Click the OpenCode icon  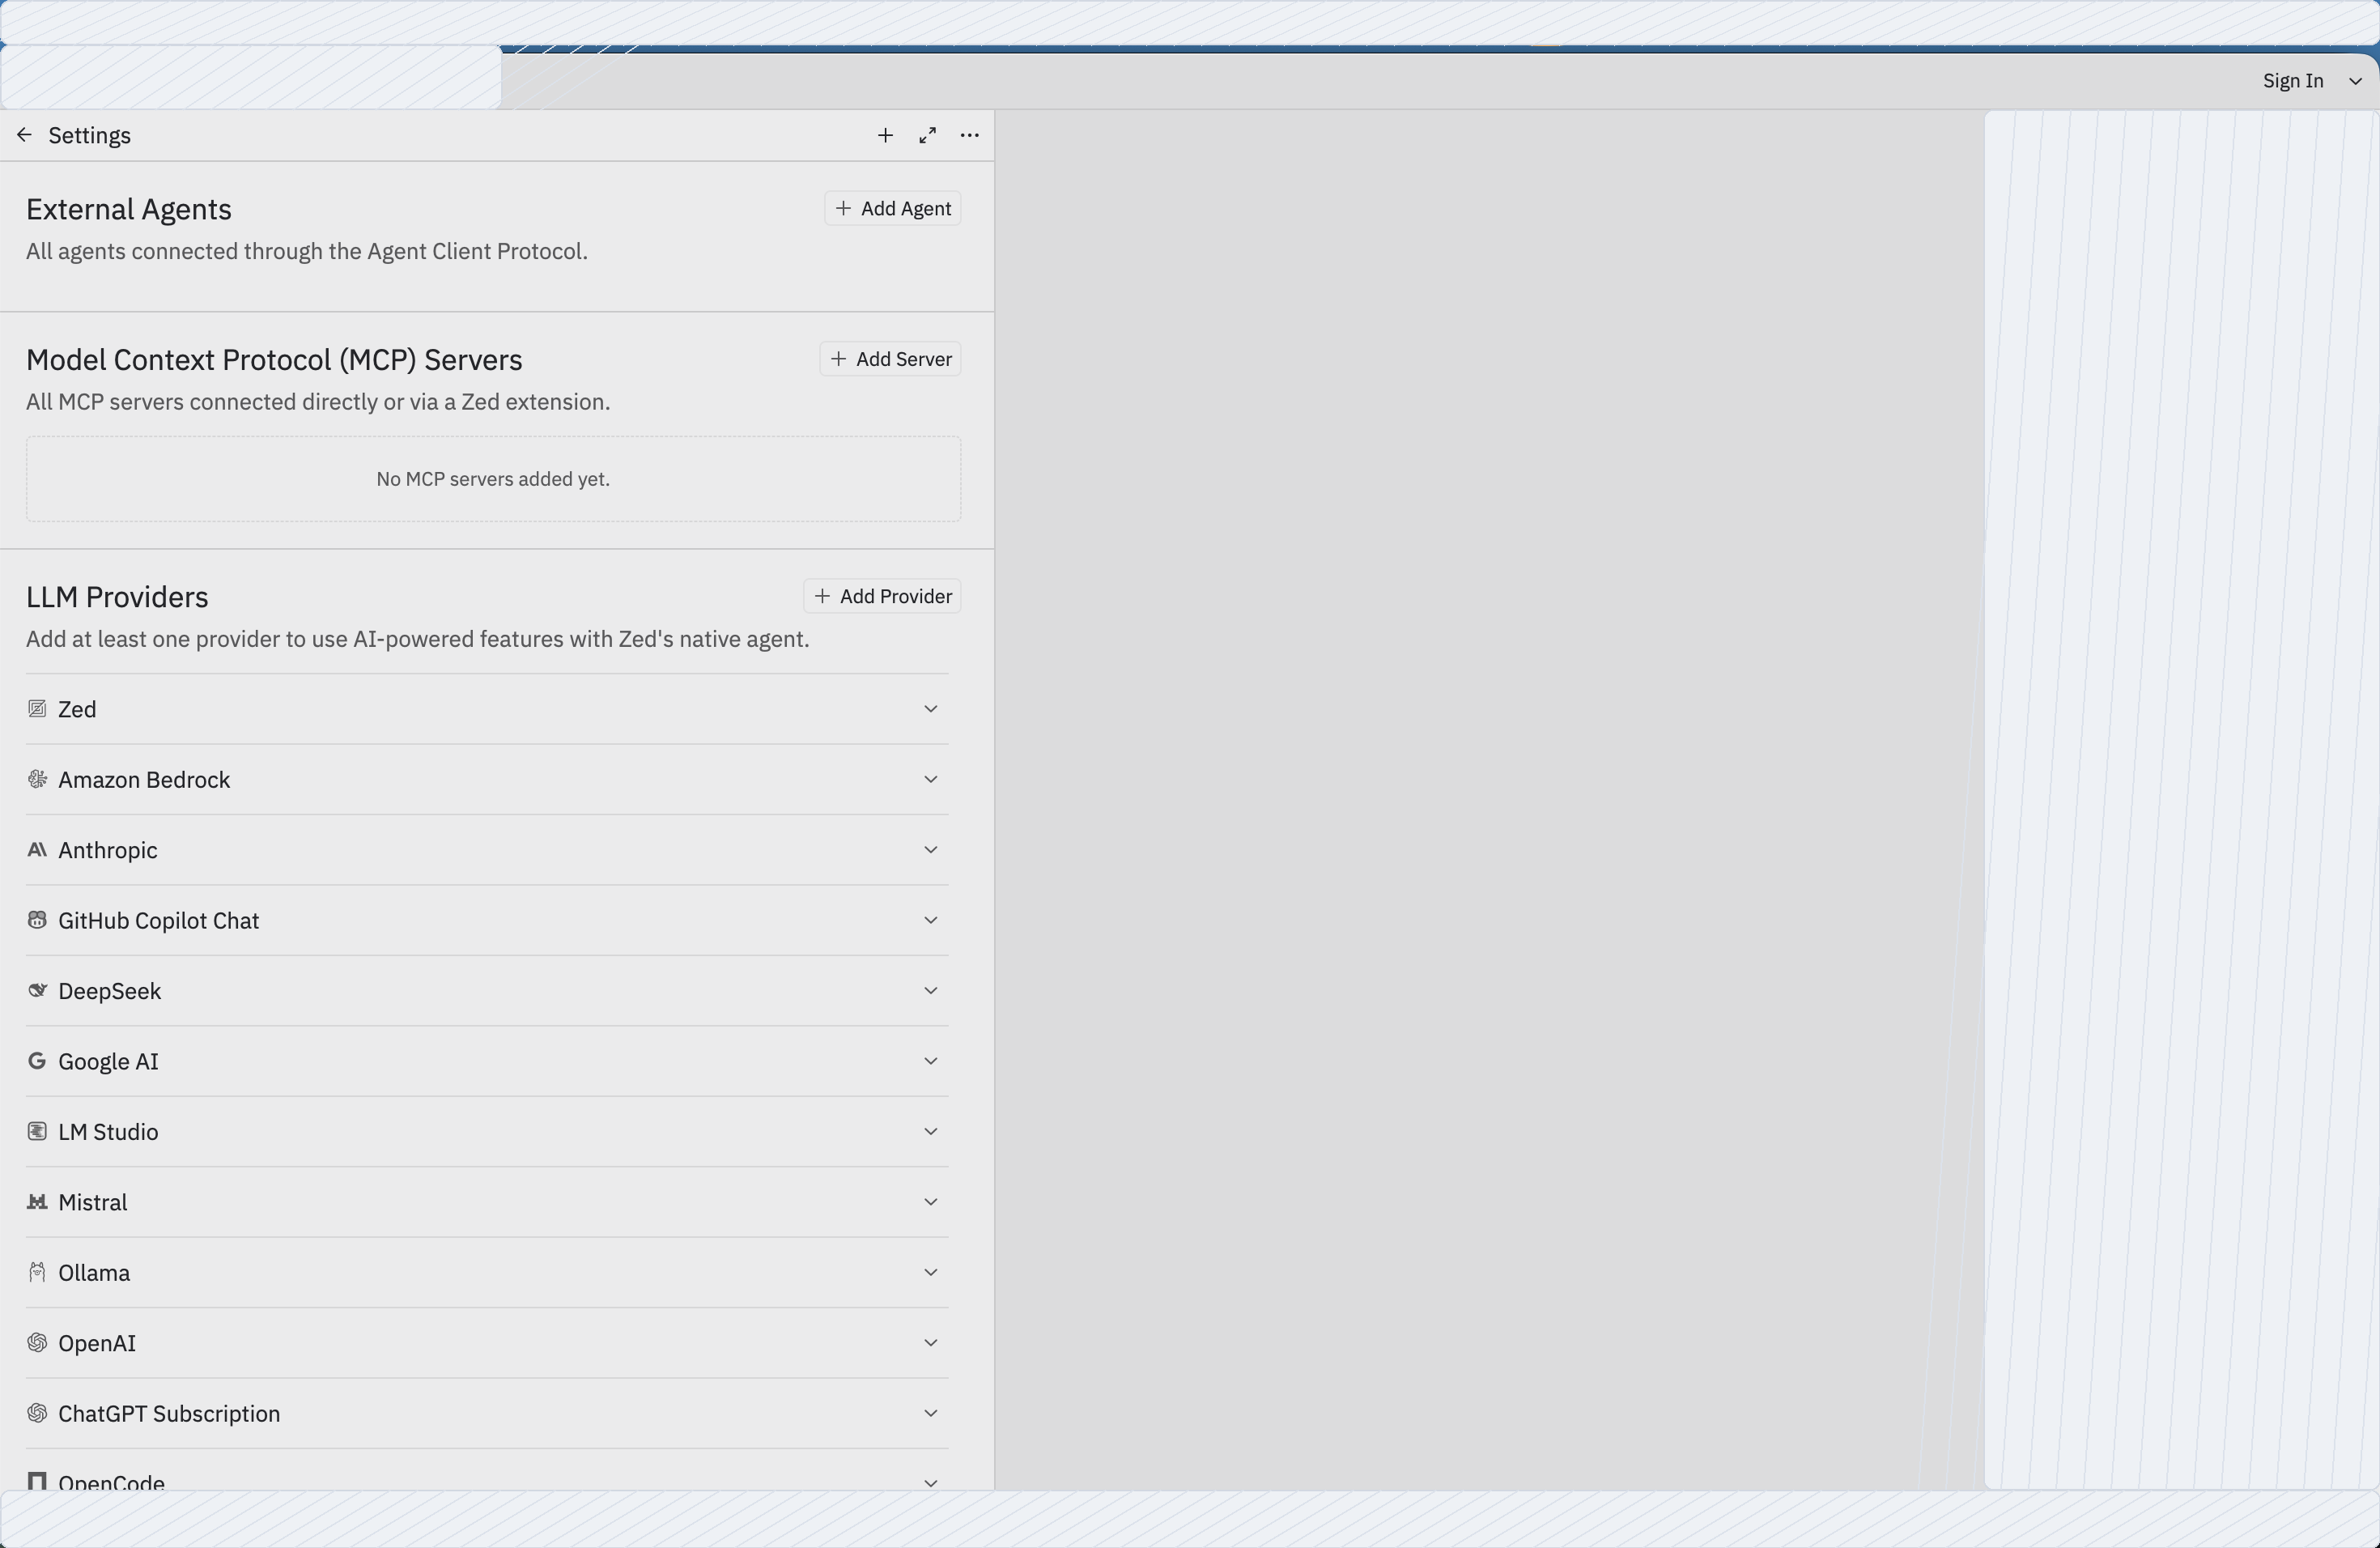(37, 1481)
